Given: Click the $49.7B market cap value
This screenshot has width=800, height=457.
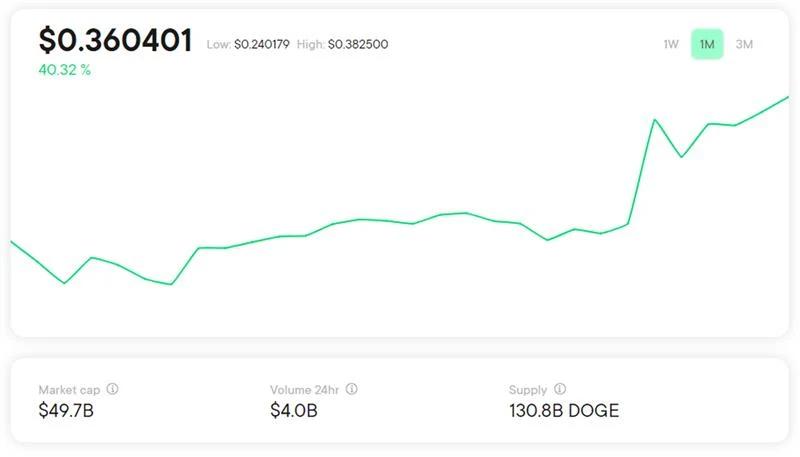Looking at the screenshot, I should (66, 411).
